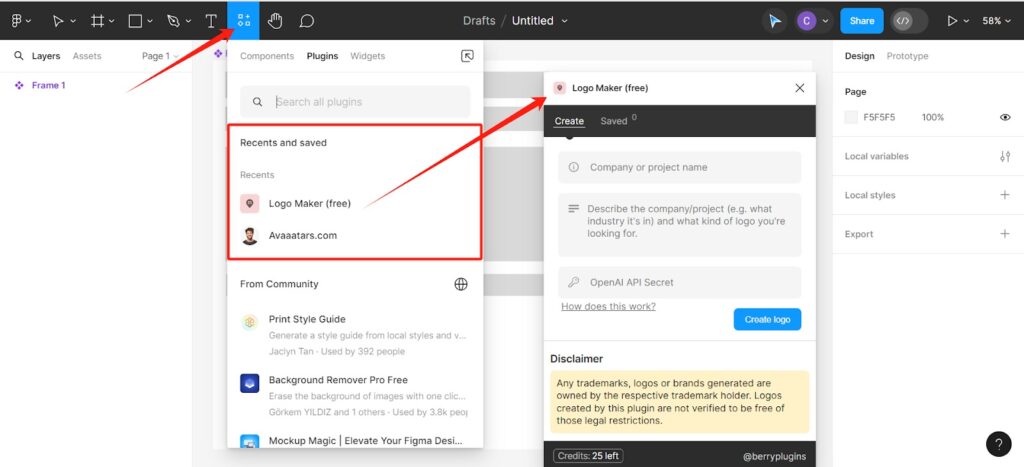Select the Hand tool

(x=275, y=21)
